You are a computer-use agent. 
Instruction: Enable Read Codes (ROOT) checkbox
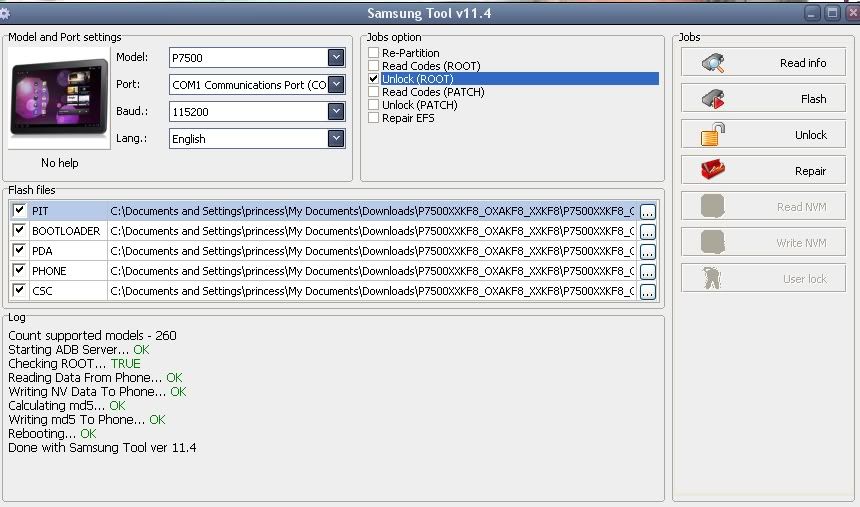(374, 66)
